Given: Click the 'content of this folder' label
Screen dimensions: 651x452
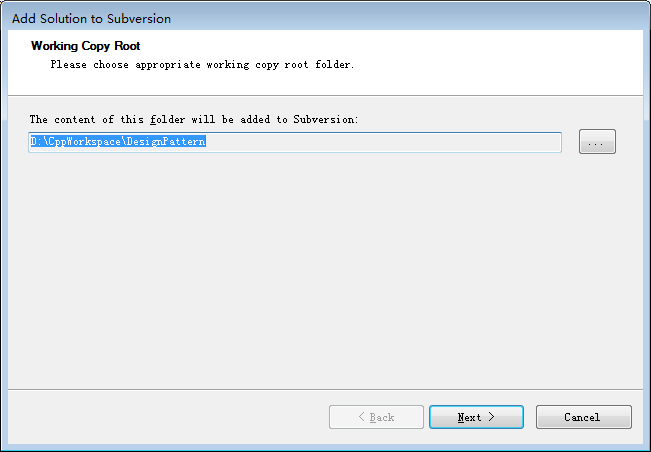Looking at the screenshot, I should 193,120.
